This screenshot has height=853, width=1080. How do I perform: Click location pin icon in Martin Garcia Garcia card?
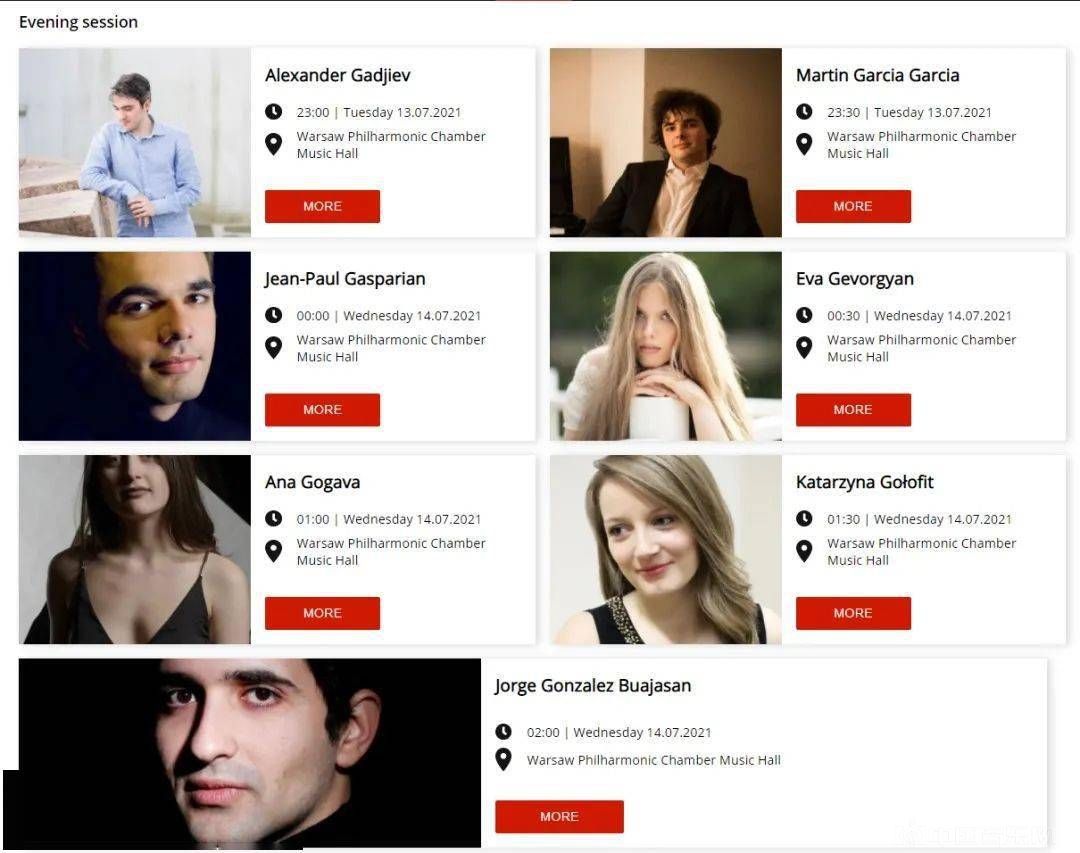click(804, 144)
